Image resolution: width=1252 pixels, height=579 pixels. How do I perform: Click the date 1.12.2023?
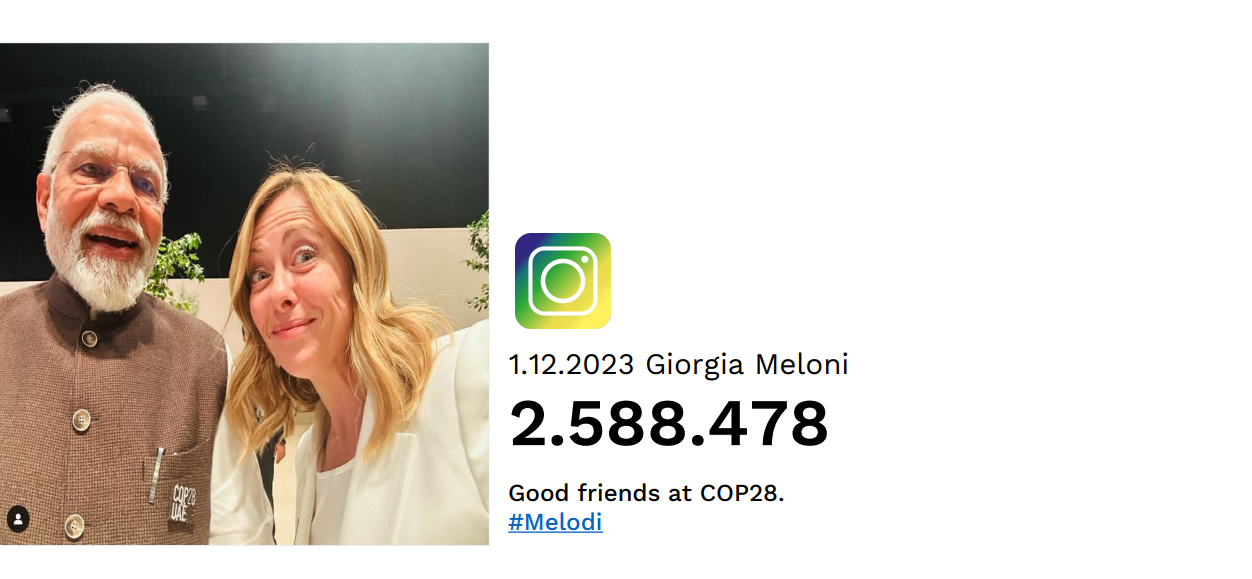[571, 365]
